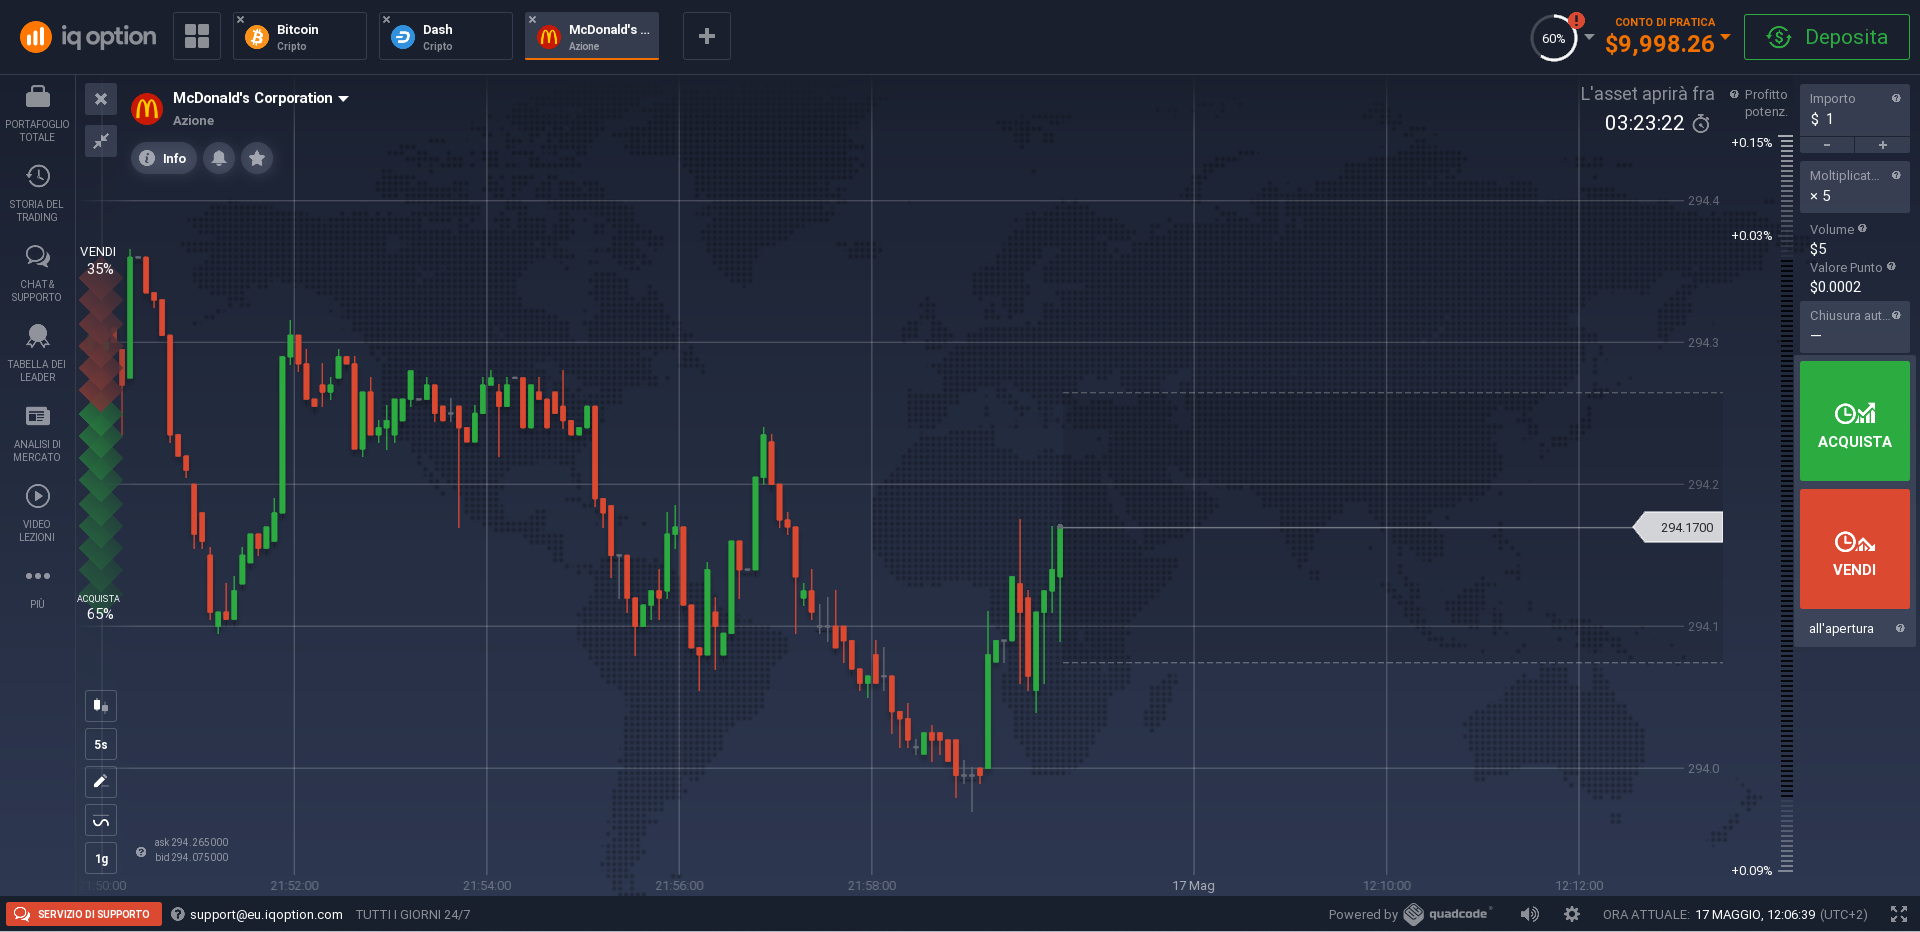The width and height of the screenshot is (1920, 932).
Task: Switch to the Bitcoin Cripto tab
Action: pyautogui.click(x=300, y=36)
